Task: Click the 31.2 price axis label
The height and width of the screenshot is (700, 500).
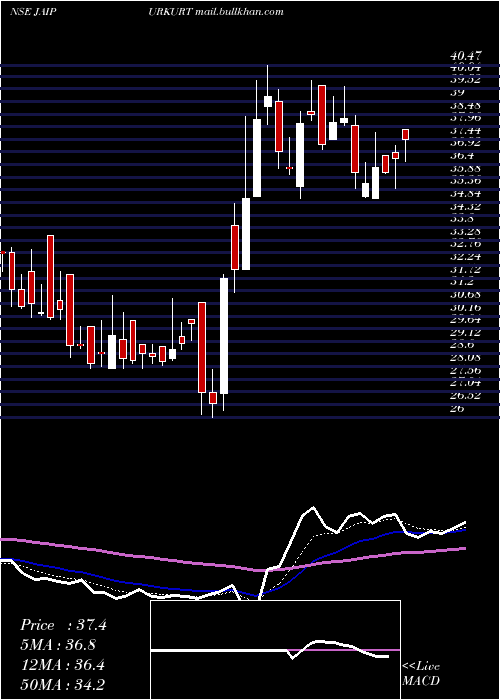Action: click(x=463, y=282)
